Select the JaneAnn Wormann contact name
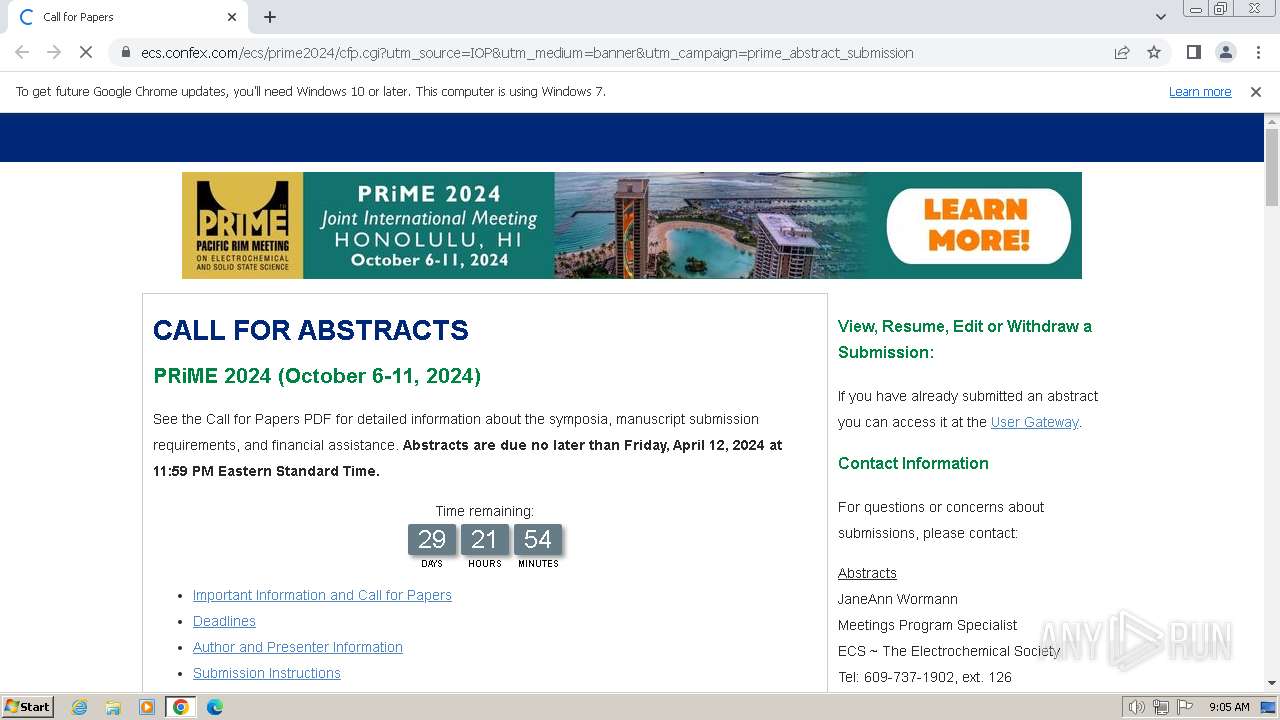Image resolution: width=1280 pixels, height=720 pixels. [x=898, y=599]
